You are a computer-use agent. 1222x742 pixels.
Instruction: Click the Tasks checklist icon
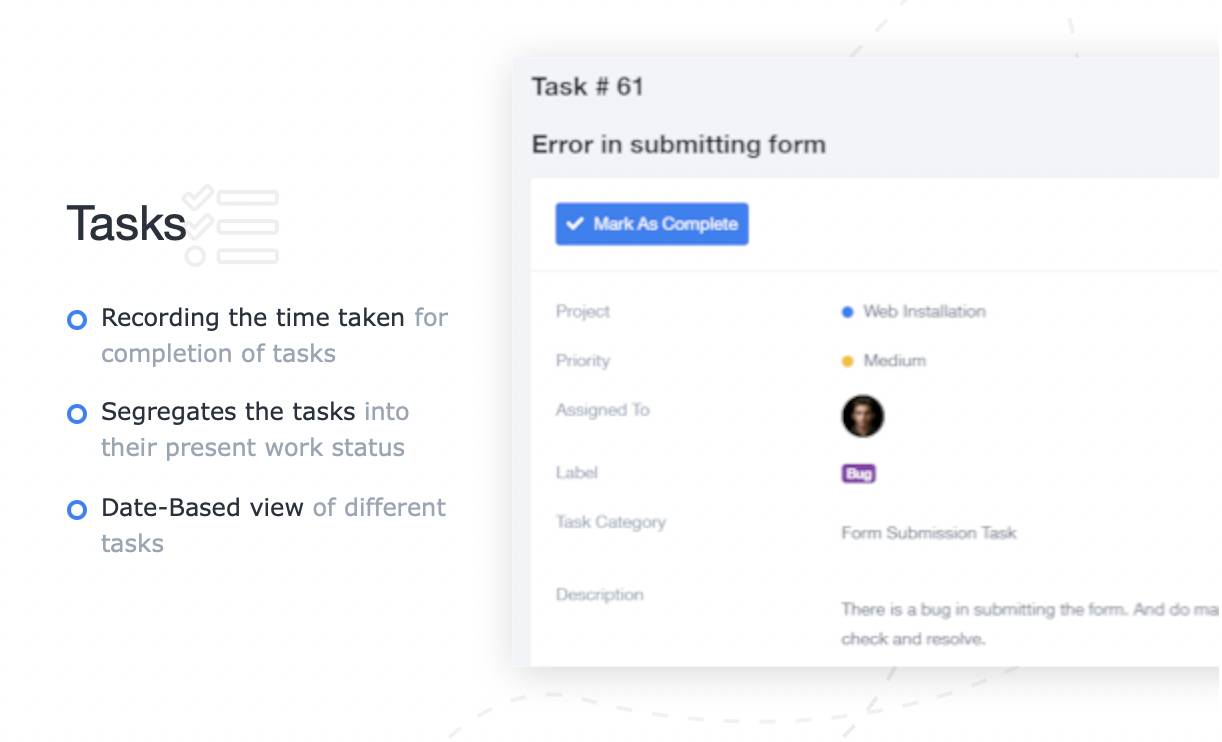coord(232,226)
